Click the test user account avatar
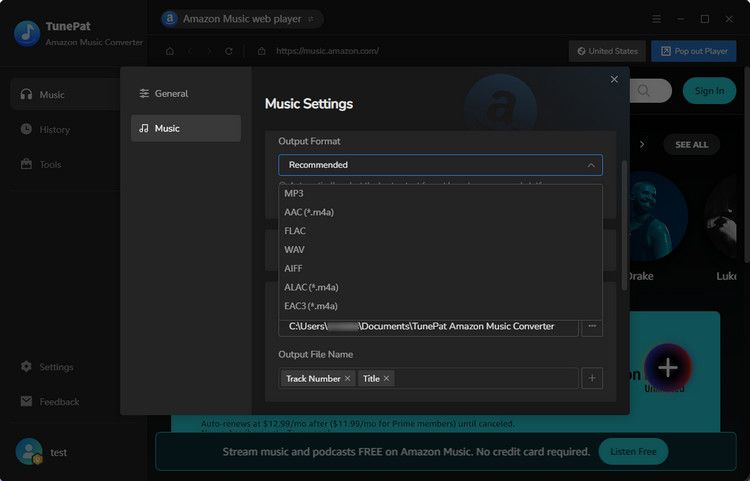Image resolution: width=750 pixels, height=481 pixels. pyautogui.click(x=29, y=451)
